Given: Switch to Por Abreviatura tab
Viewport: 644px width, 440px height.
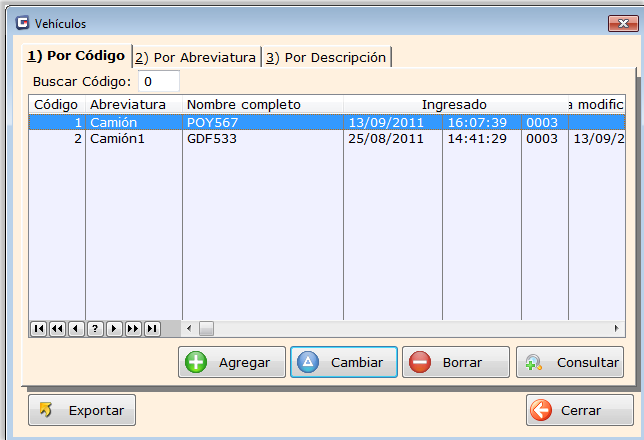Looking at the screenshot, I should click(196, 57).
